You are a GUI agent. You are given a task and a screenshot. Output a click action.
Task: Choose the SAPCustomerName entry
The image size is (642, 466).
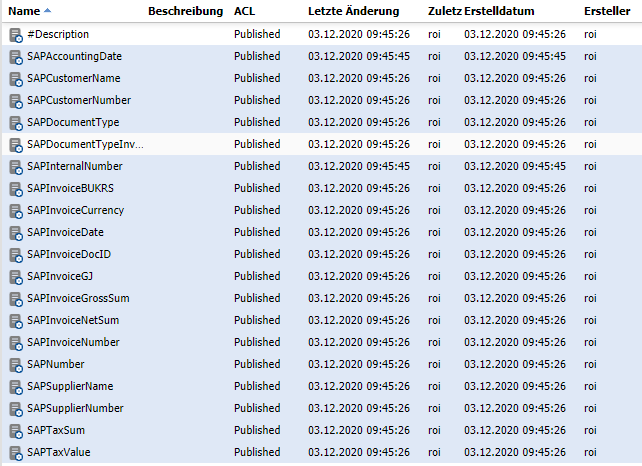point(74,78)
